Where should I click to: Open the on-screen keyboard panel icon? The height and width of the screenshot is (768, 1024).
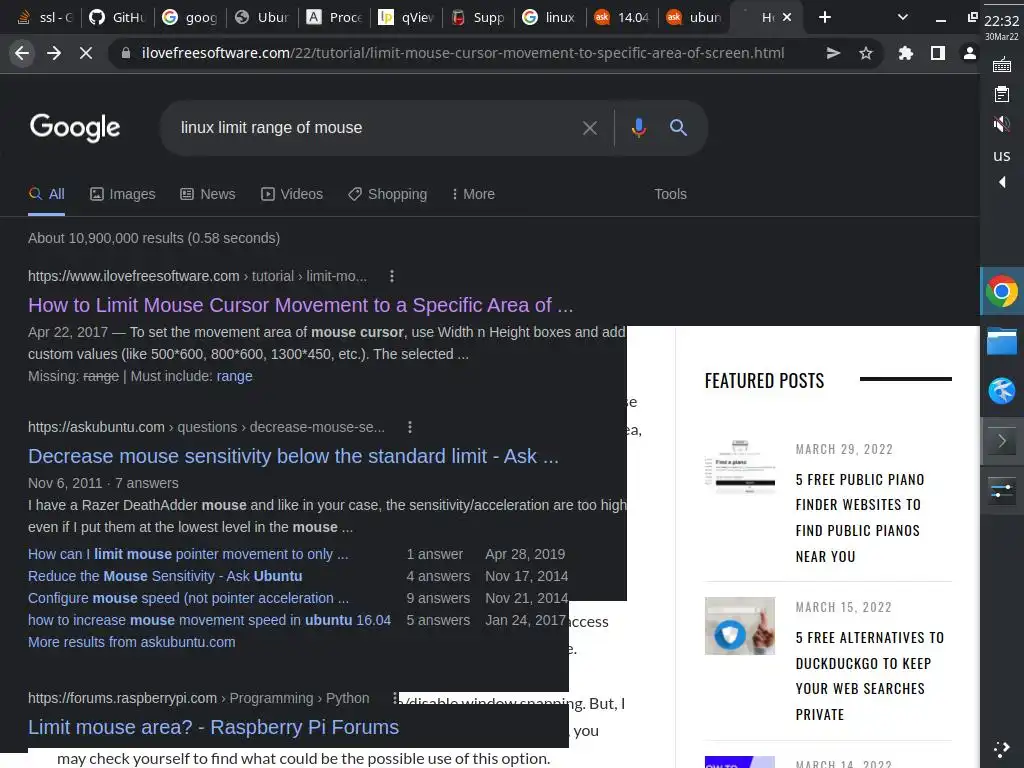pos(1002,65)
